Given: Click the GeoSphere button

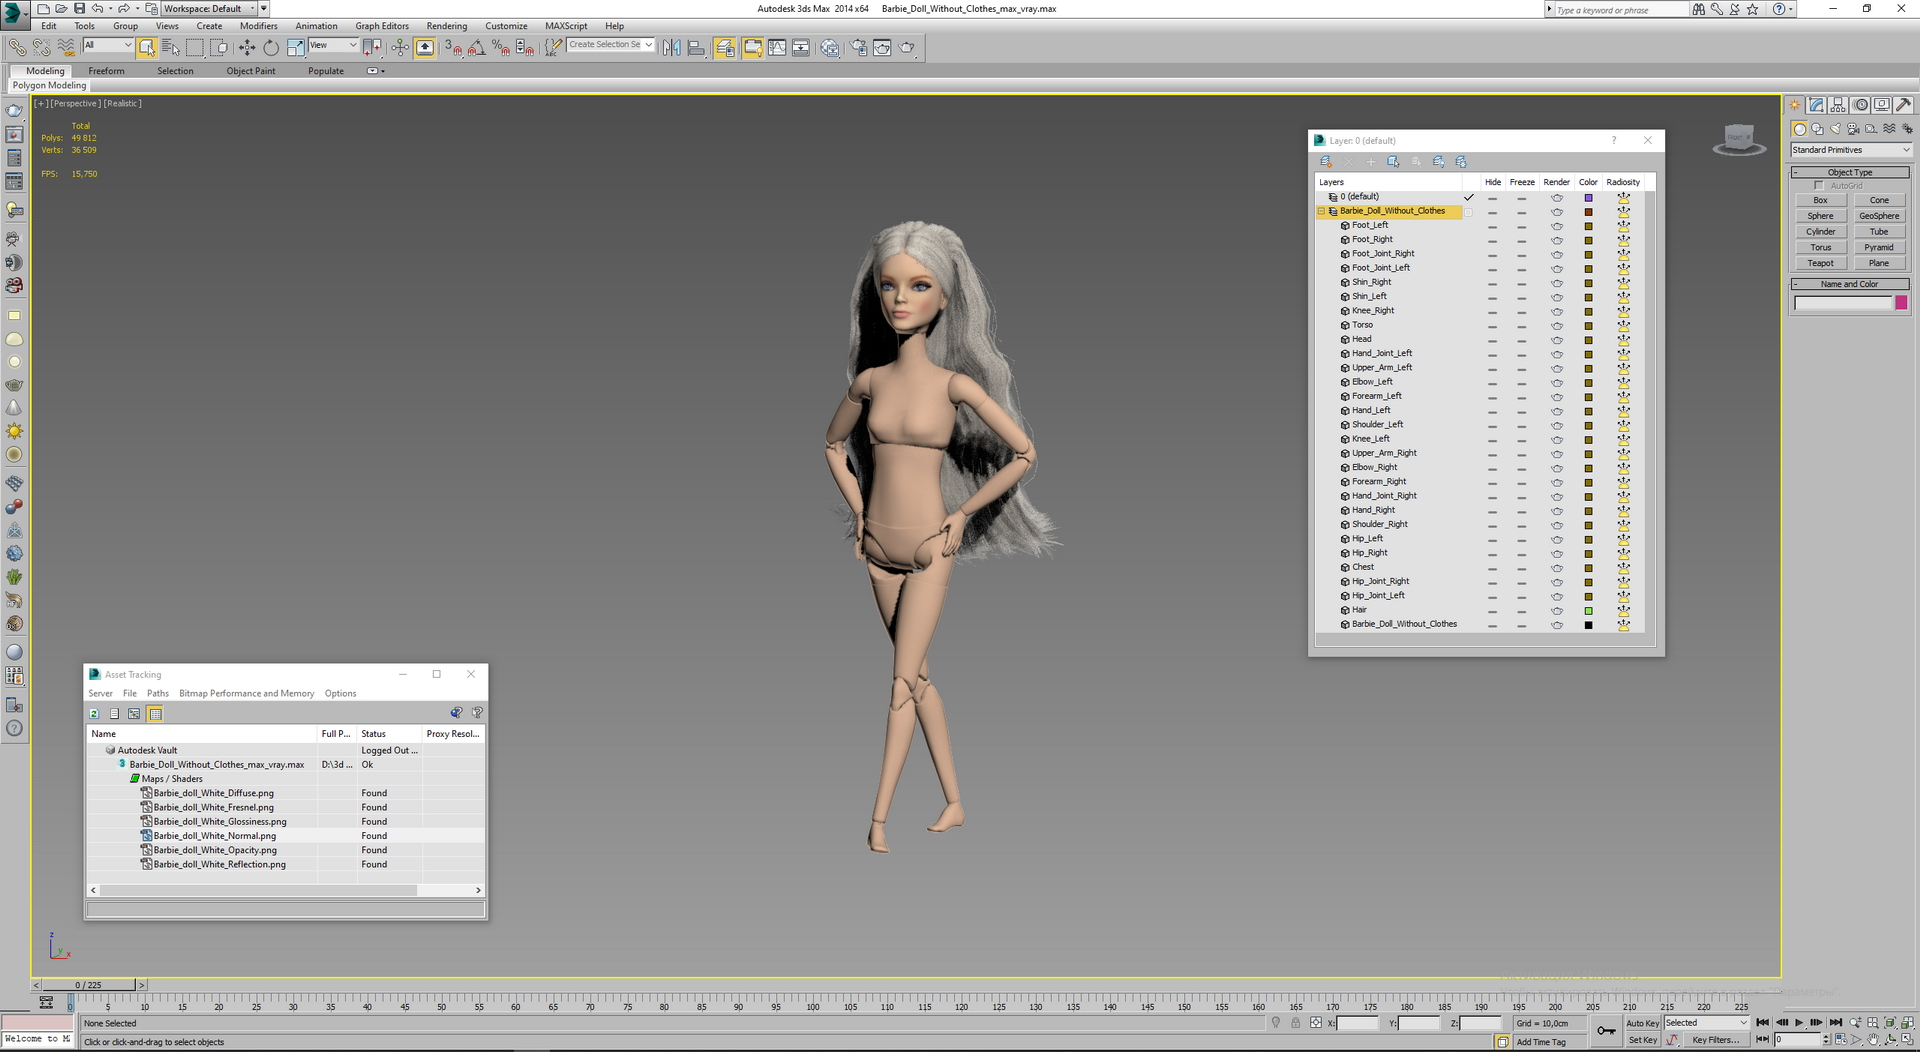Looking at the screenshot, I should pyautogui.click(x=1879, y=216).
